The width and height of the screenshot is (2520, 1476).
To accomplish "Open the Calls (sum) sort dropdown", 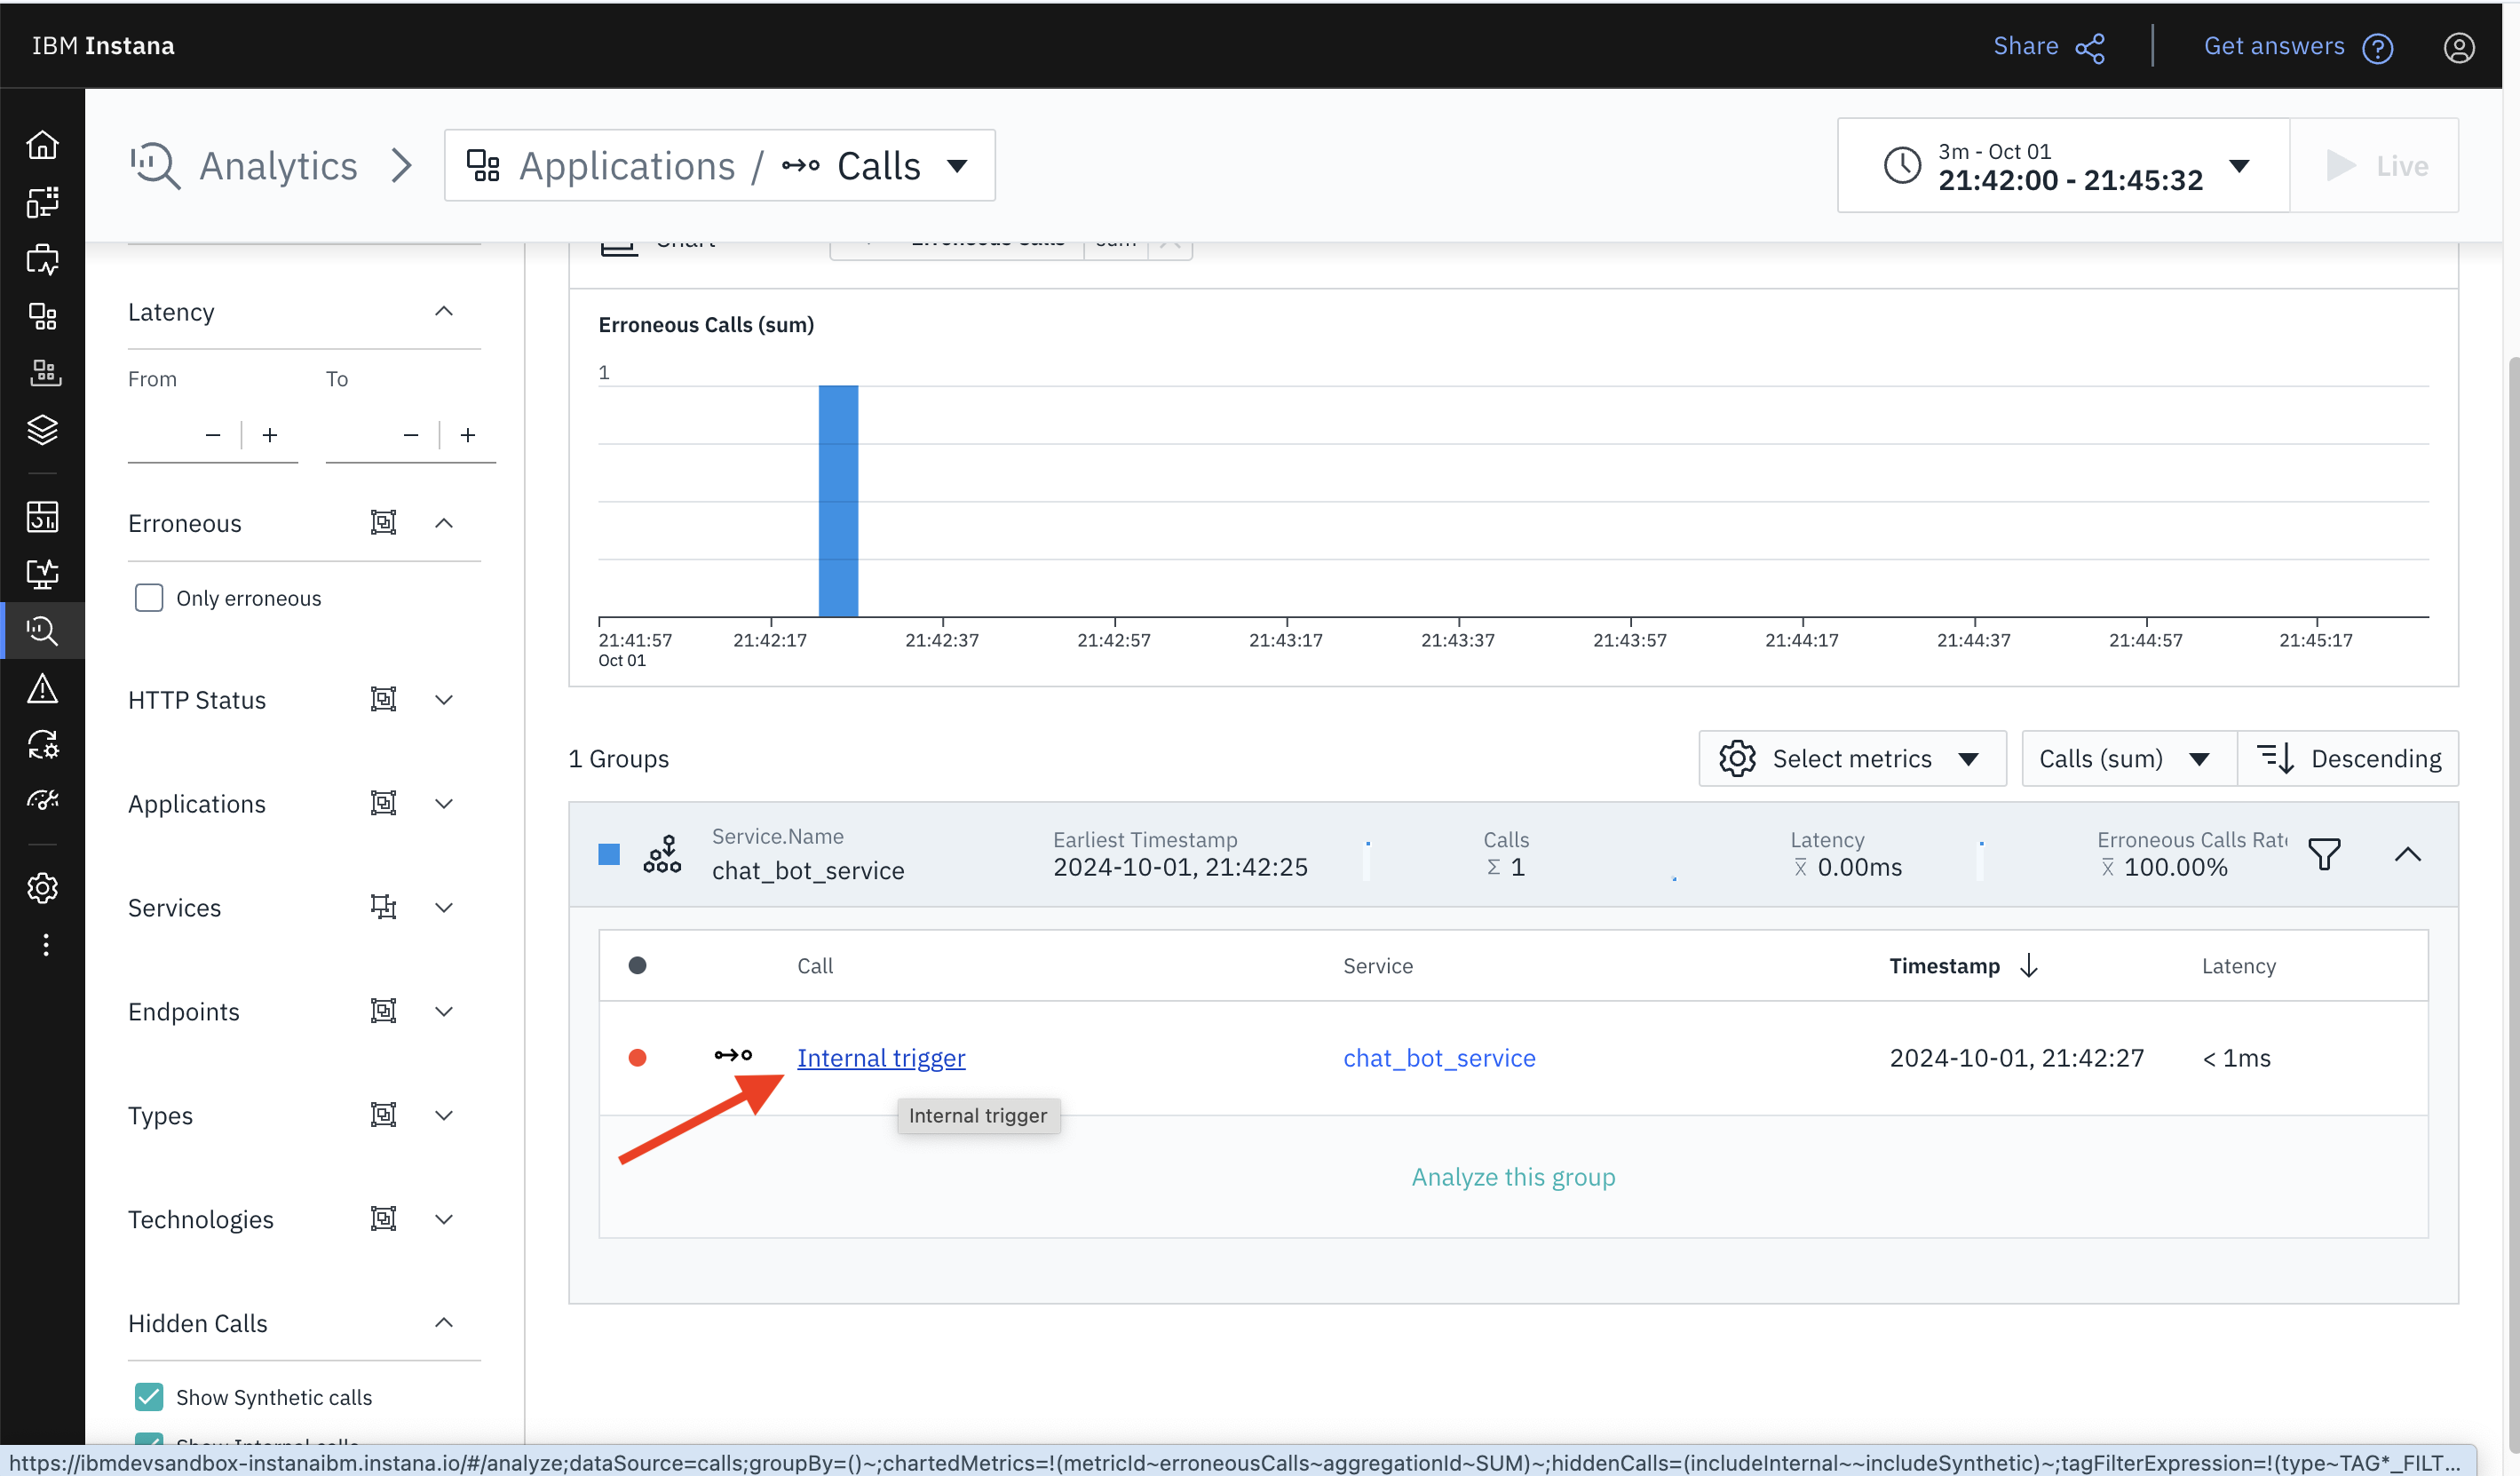I will [2126, 758].
